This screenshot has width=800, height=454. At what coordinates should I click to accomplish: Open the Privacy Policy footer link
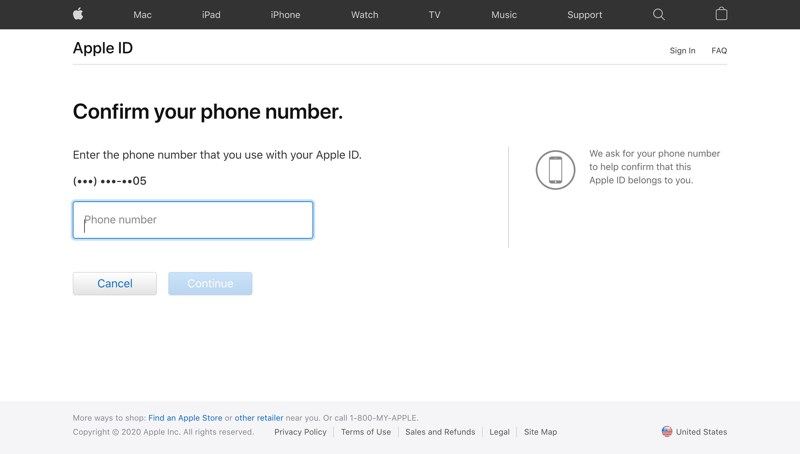[x=301, y=432]
